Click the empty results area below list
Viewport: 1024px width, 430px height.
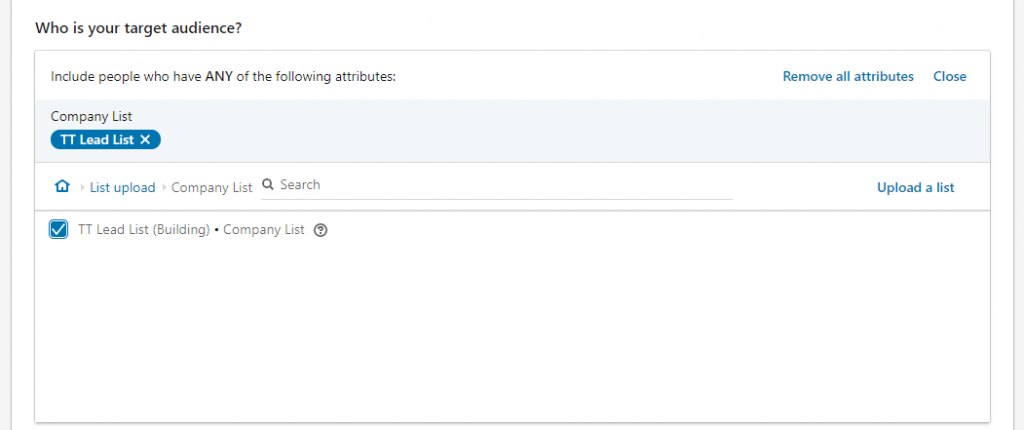point(512,333)
